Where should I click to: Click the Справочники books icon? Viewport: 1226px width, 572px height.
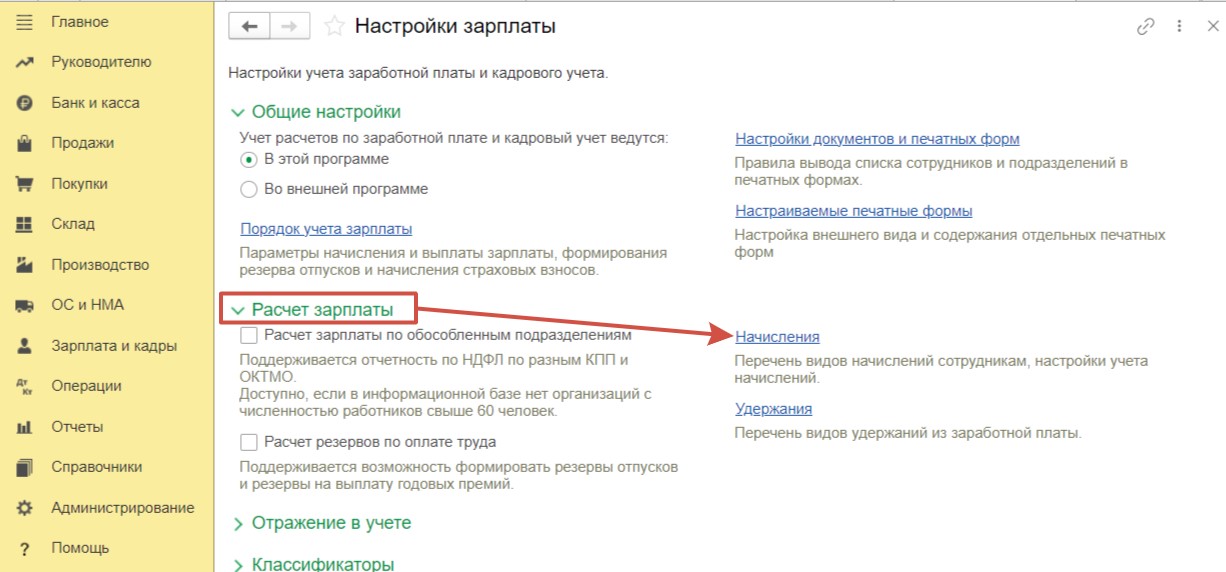(25, 467)
